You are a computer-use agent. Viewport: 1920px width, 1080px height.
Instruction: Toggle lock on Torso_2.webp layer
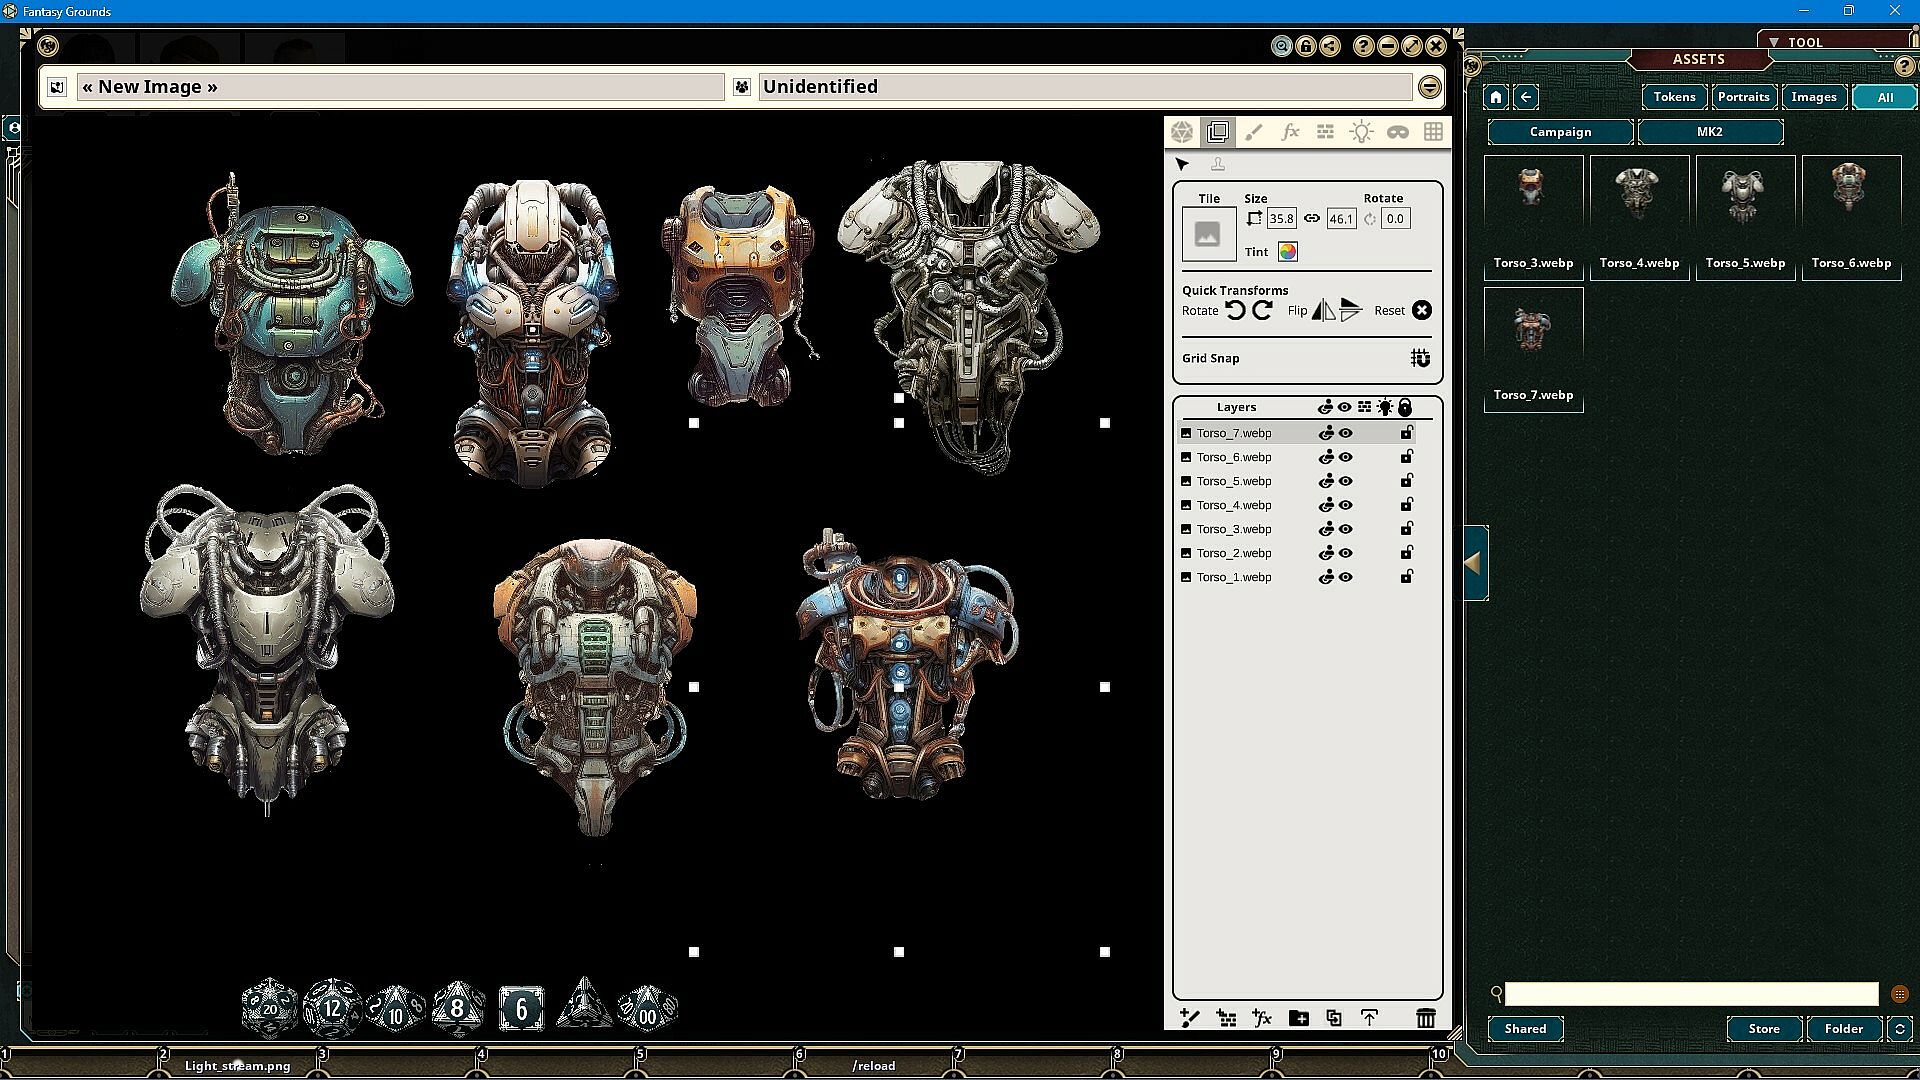[x=1406, y=553]
